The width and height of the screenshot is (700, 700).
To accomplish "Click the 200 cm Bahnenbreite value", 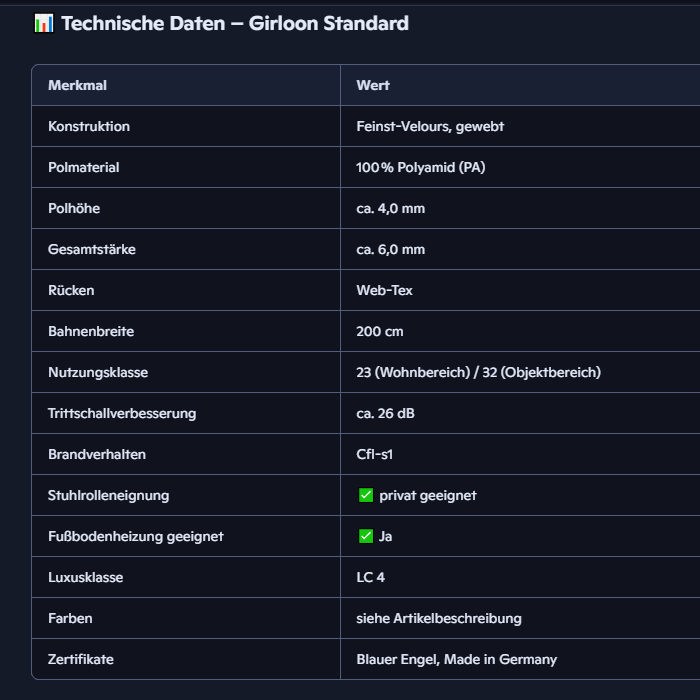I will pyautogui.click(x=380, y=331).
